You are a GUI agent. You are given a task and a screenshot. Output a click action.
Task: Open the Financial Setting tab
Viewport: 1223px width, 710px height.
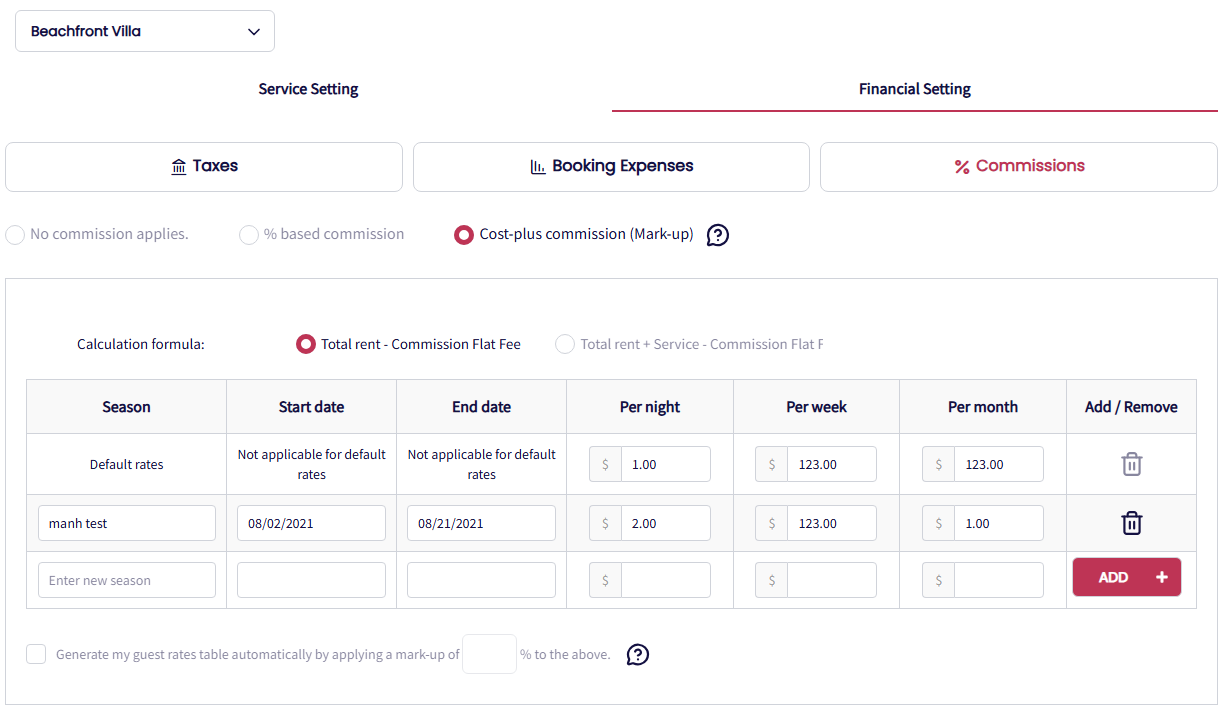pos(914,89)
